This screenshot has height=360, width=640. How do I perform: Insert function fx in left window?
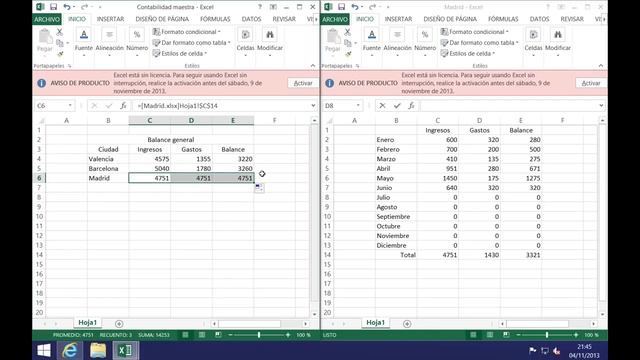tap(123, 106)
